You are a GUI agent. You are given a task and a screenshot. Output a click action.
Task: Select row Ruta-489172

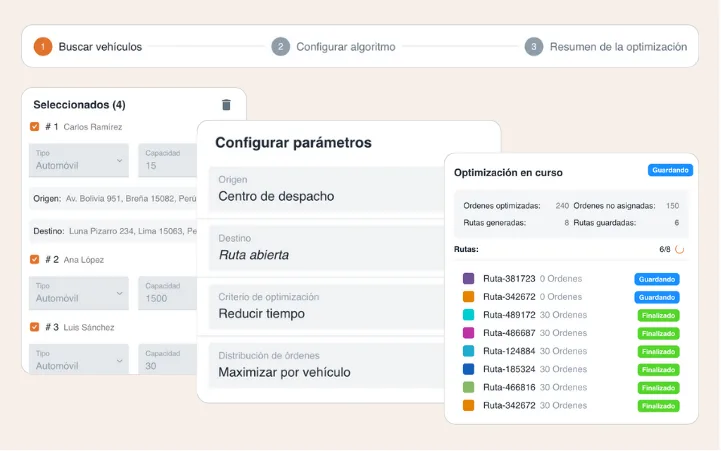tap(571, 315)
